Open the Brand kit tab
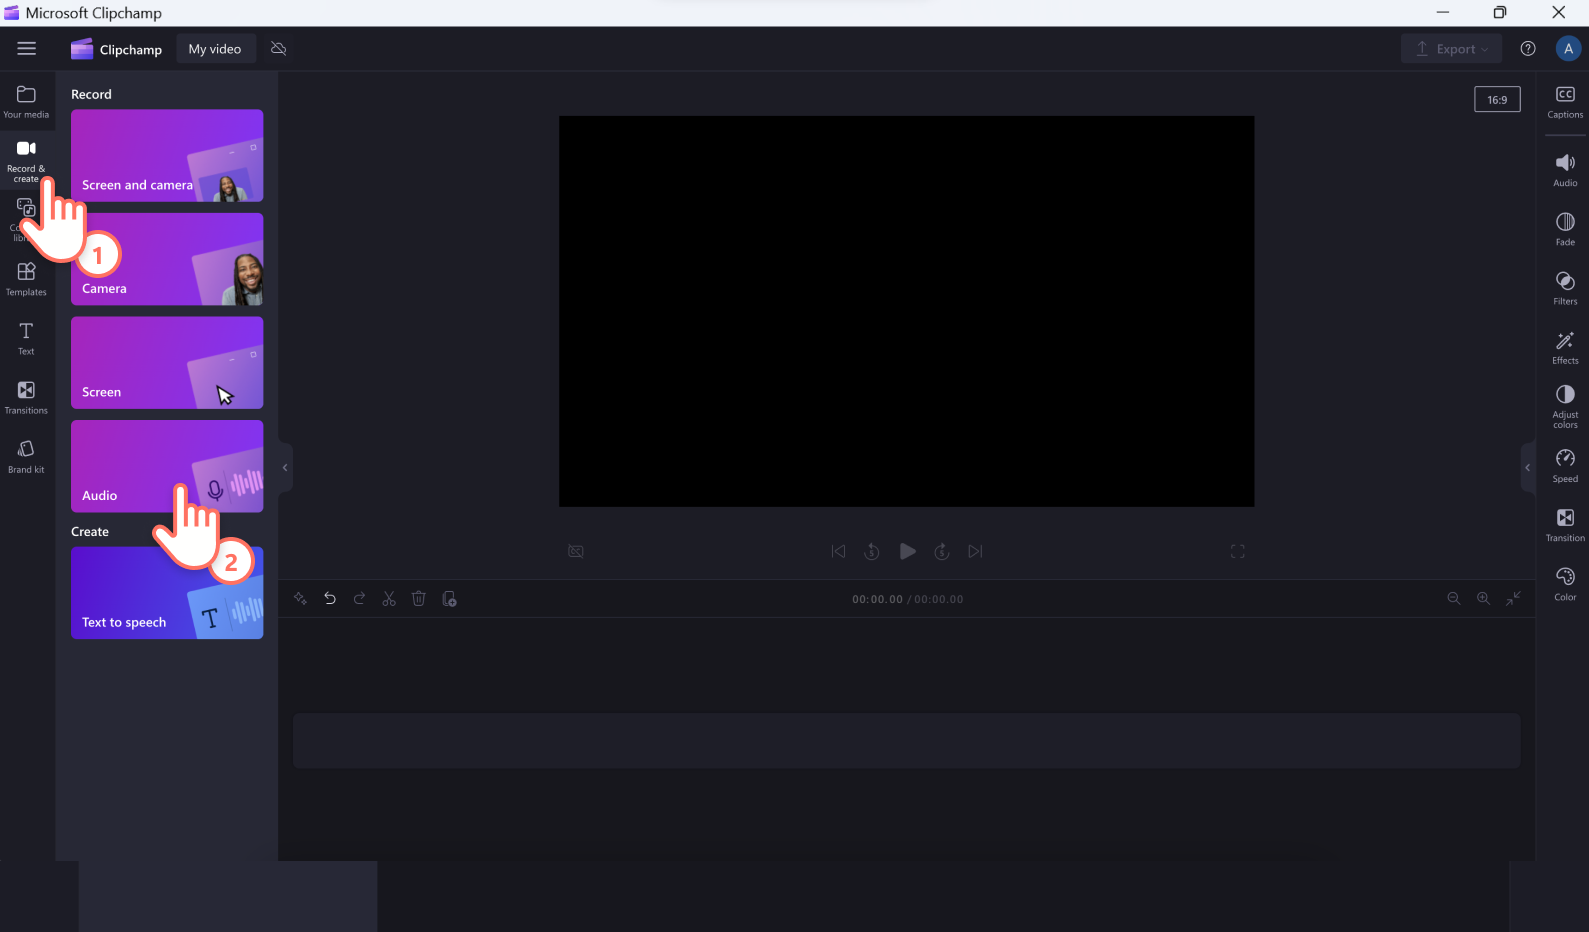 click(26, 456)
